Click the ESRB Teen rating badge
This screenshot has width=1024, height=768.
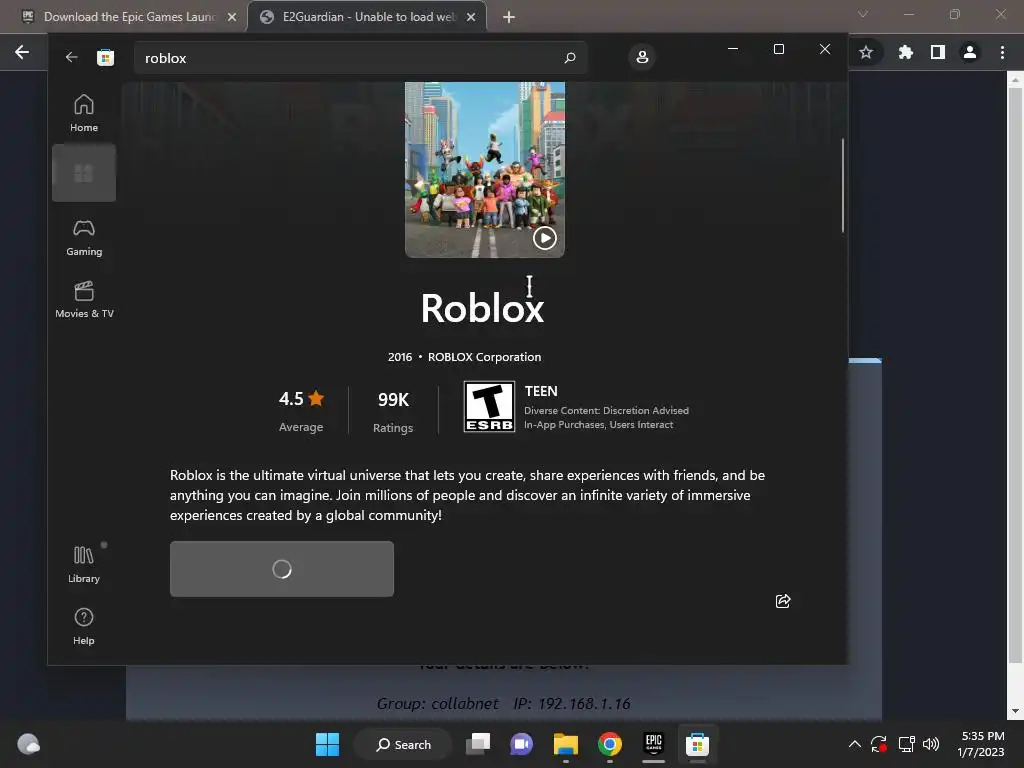[489, 406]
